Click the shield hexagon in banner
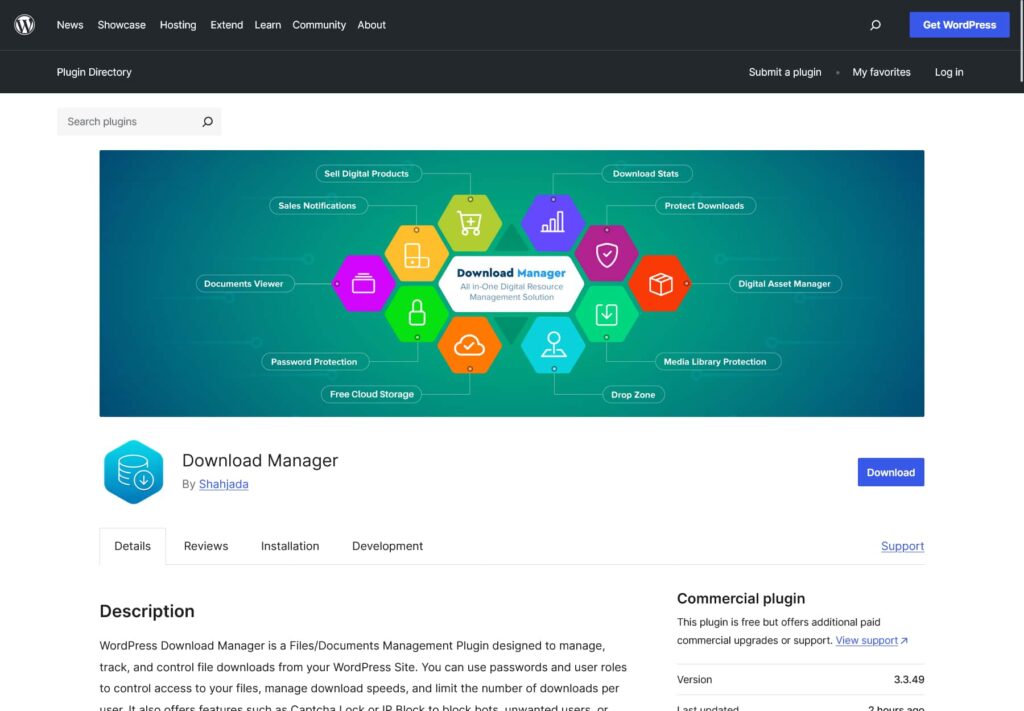 tap(606, 254)
